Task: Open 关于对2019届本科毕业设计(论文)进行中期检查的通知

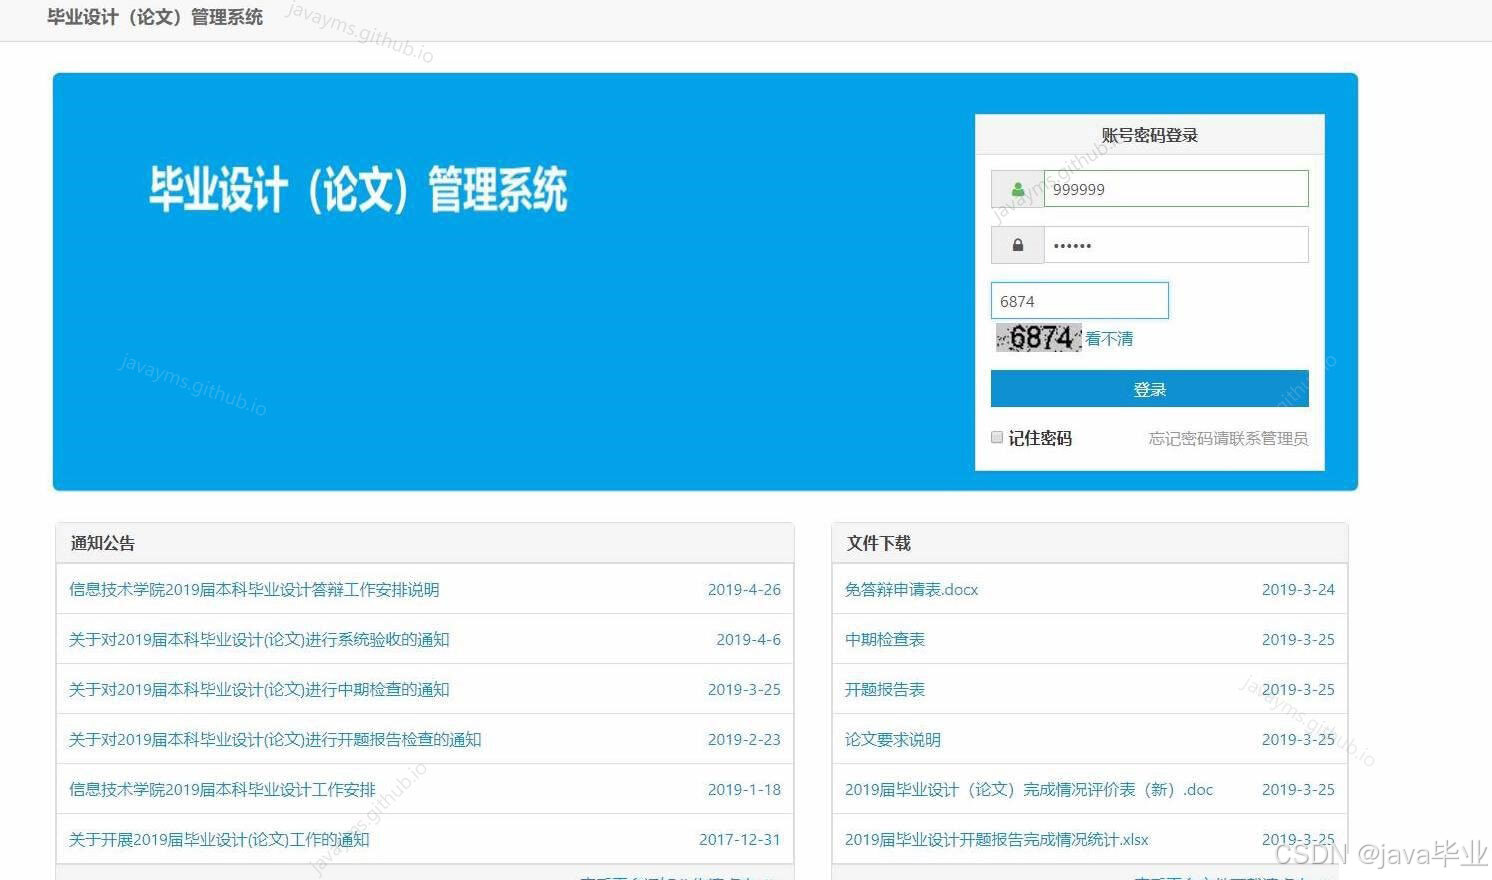Action: tap(259, 689)
